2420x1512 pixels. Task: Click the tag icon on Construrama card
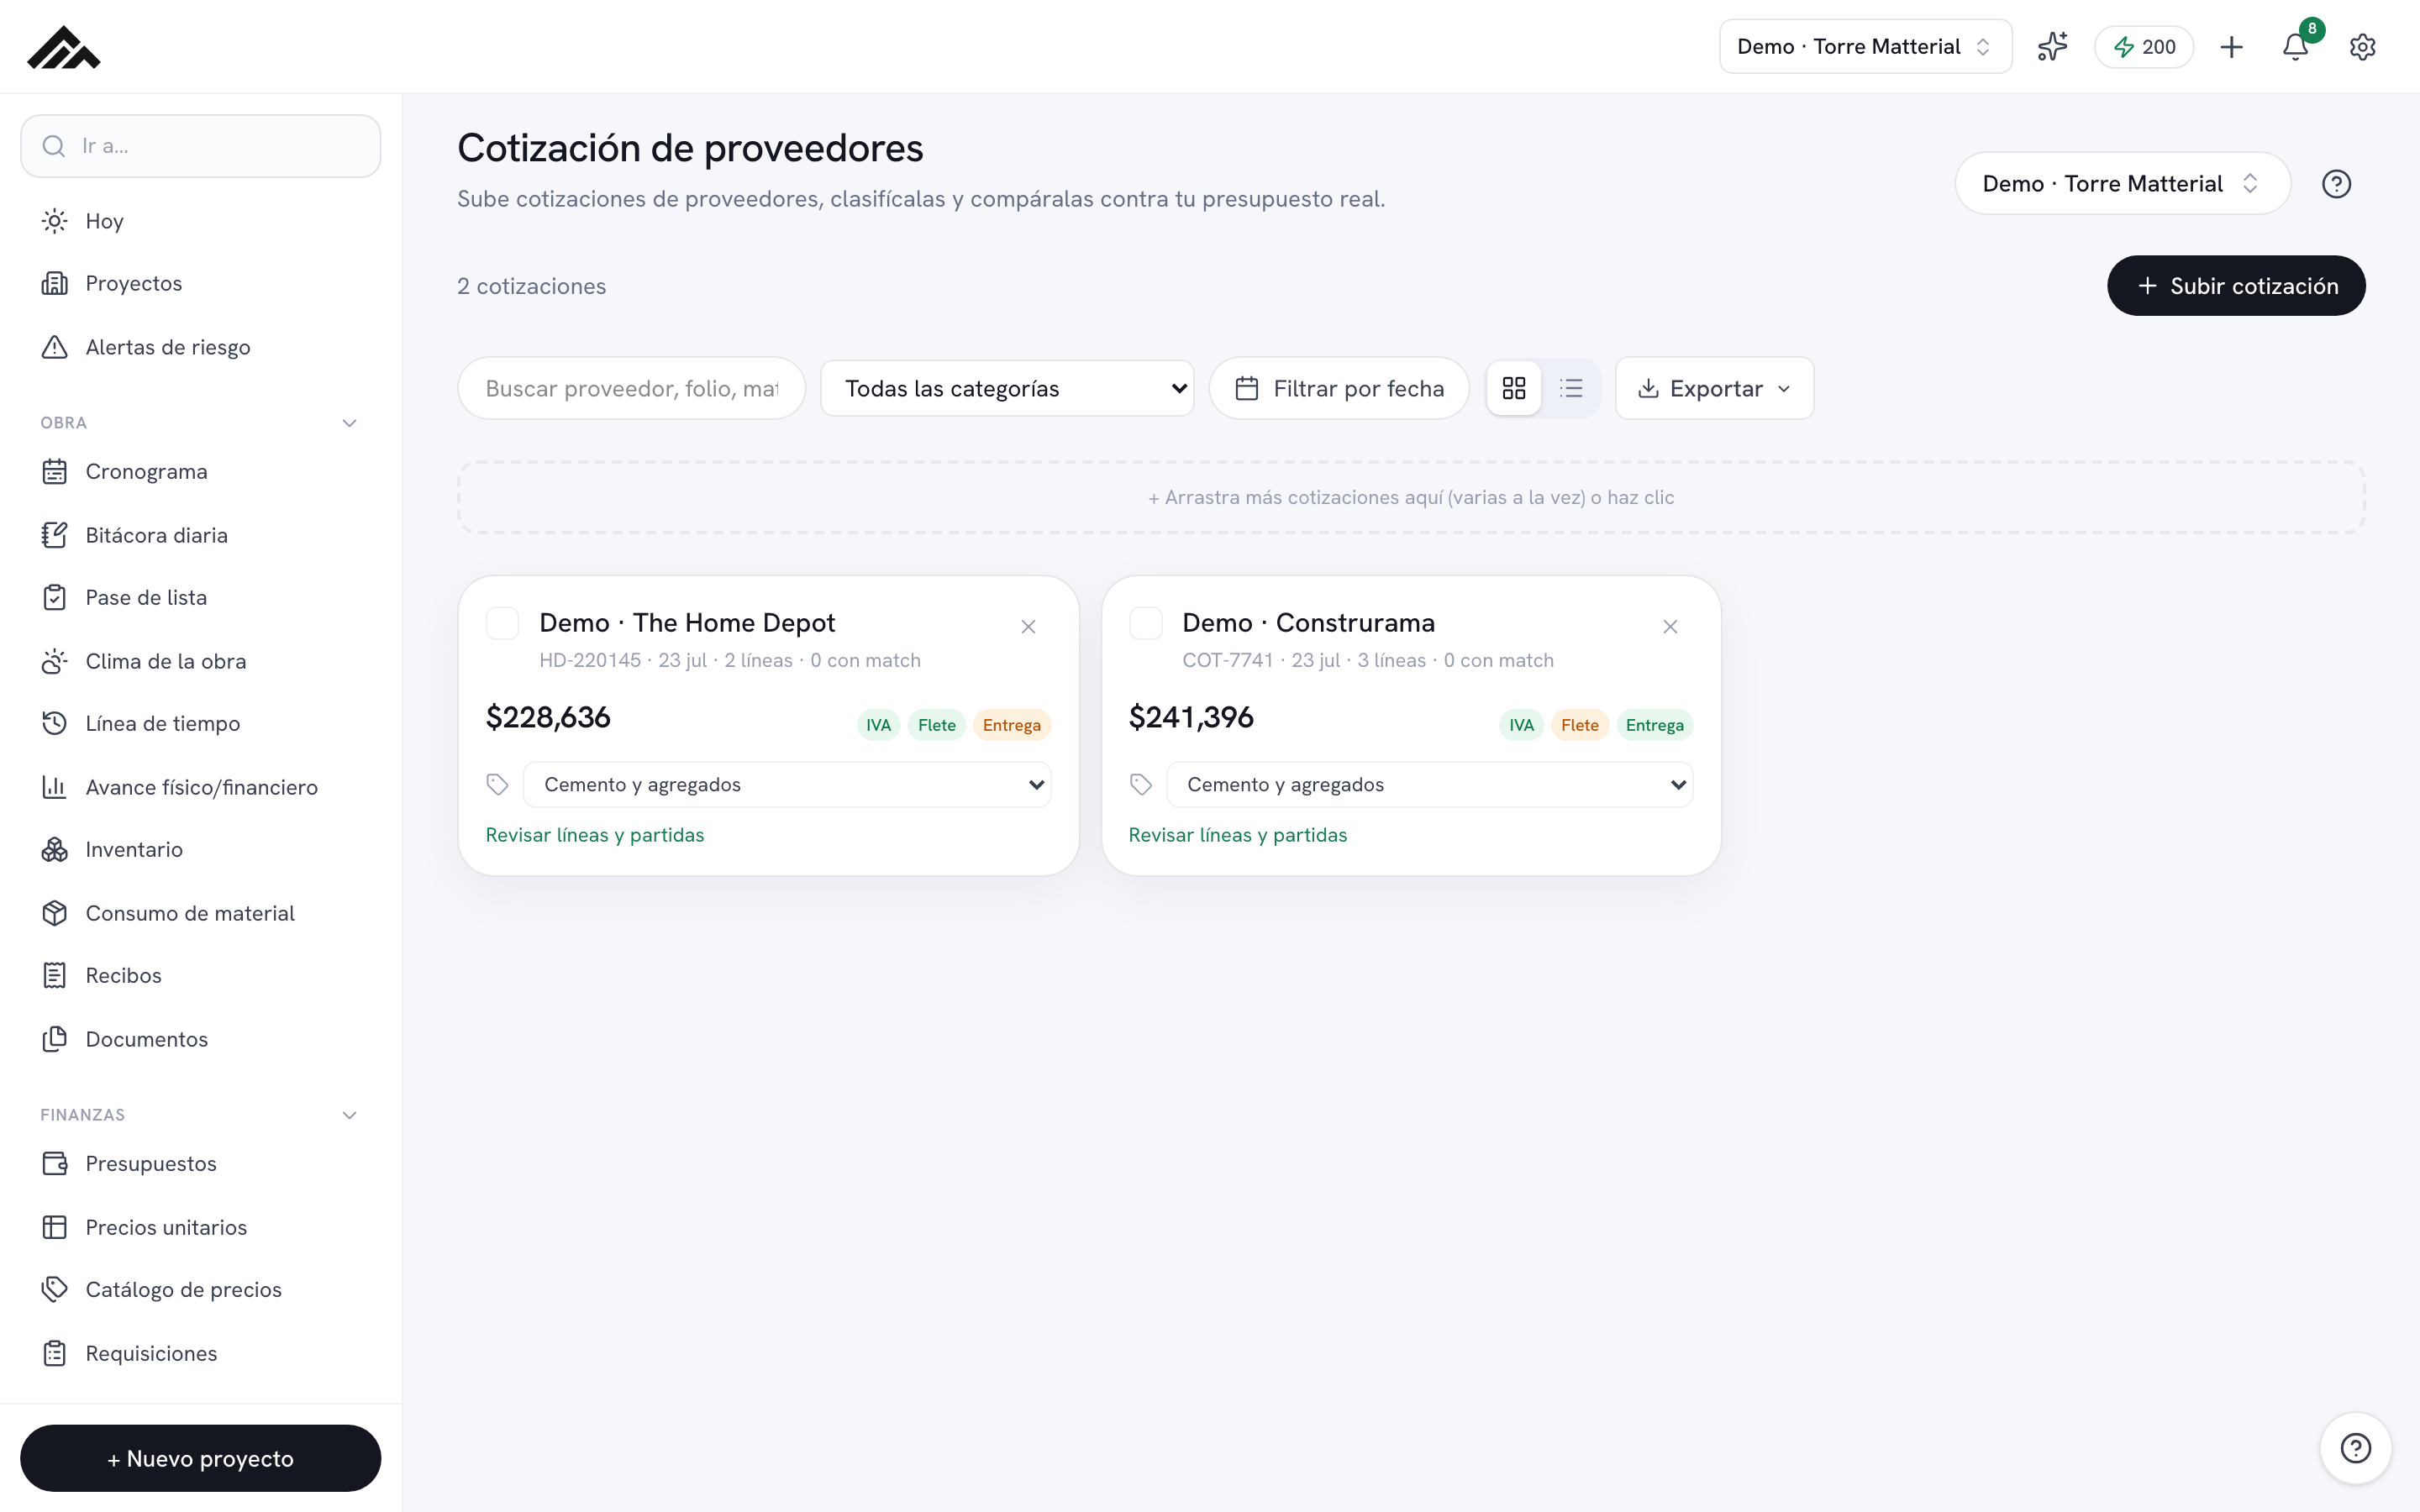pos(1141,785)
